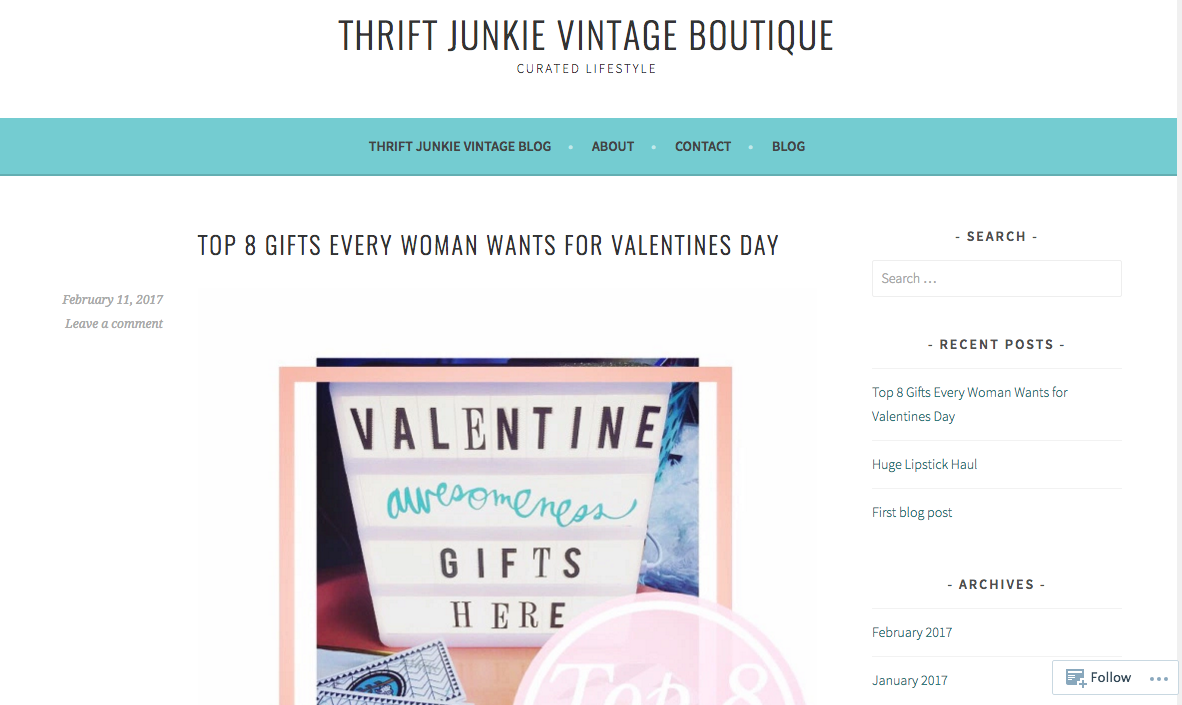1182x705 pixels.
Task: Open the Top 8 Gifts post title
Action: coord(488,245)
